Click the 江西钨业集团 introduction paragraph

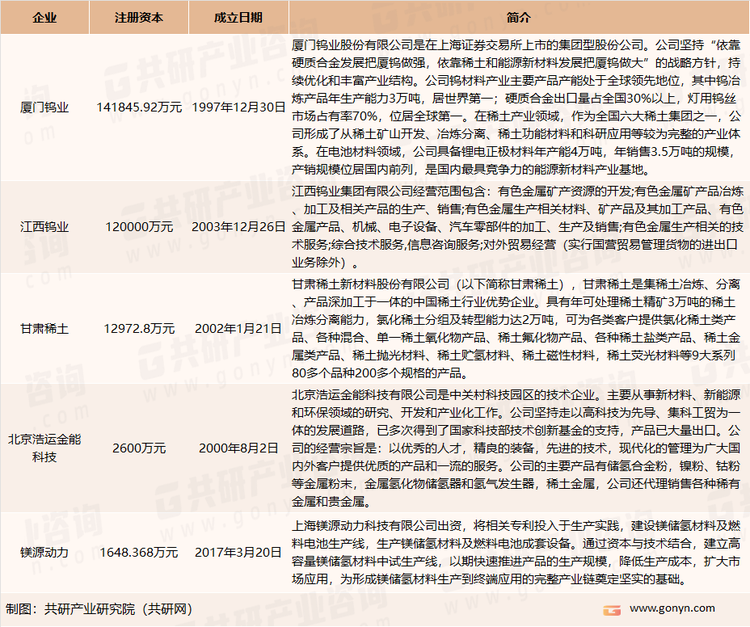tap(516, 227)
